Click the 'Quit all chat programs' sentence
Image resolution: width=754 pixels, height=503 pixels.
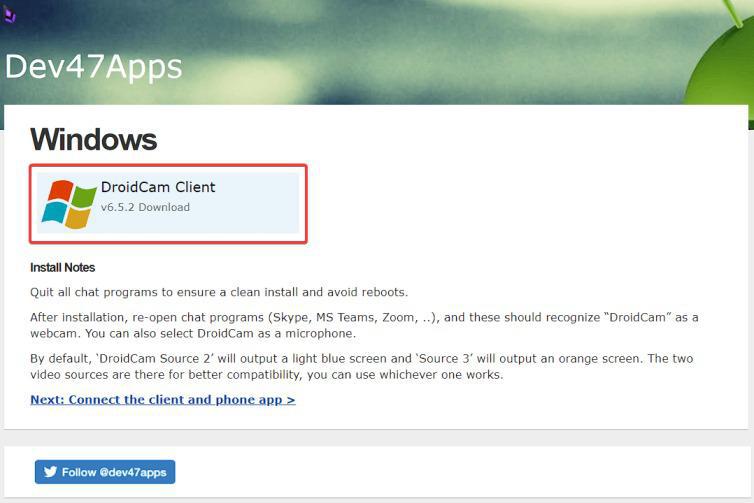pos(219,292)
